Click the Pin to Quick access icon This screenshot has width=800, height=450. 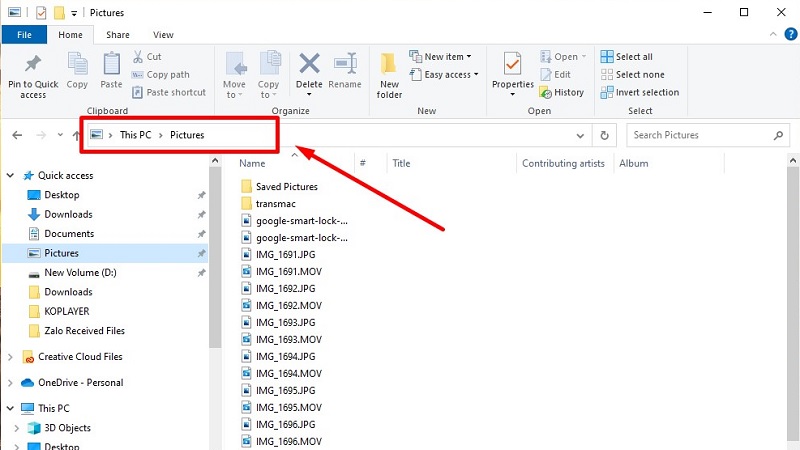point(33,64)
